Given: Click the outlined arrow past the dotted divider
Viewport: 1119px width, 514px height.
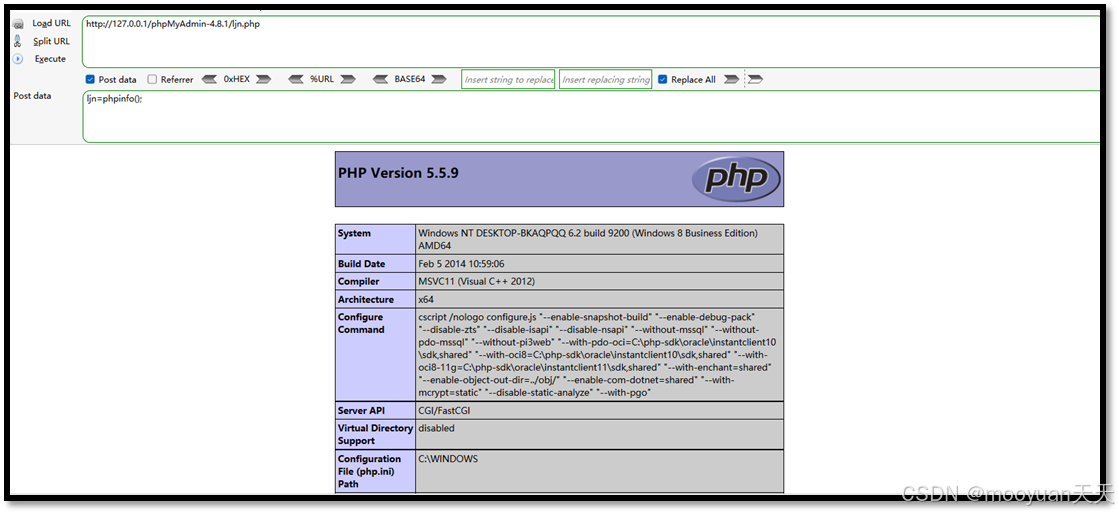Looking at the screenshot, I should [x=755, y=79].
